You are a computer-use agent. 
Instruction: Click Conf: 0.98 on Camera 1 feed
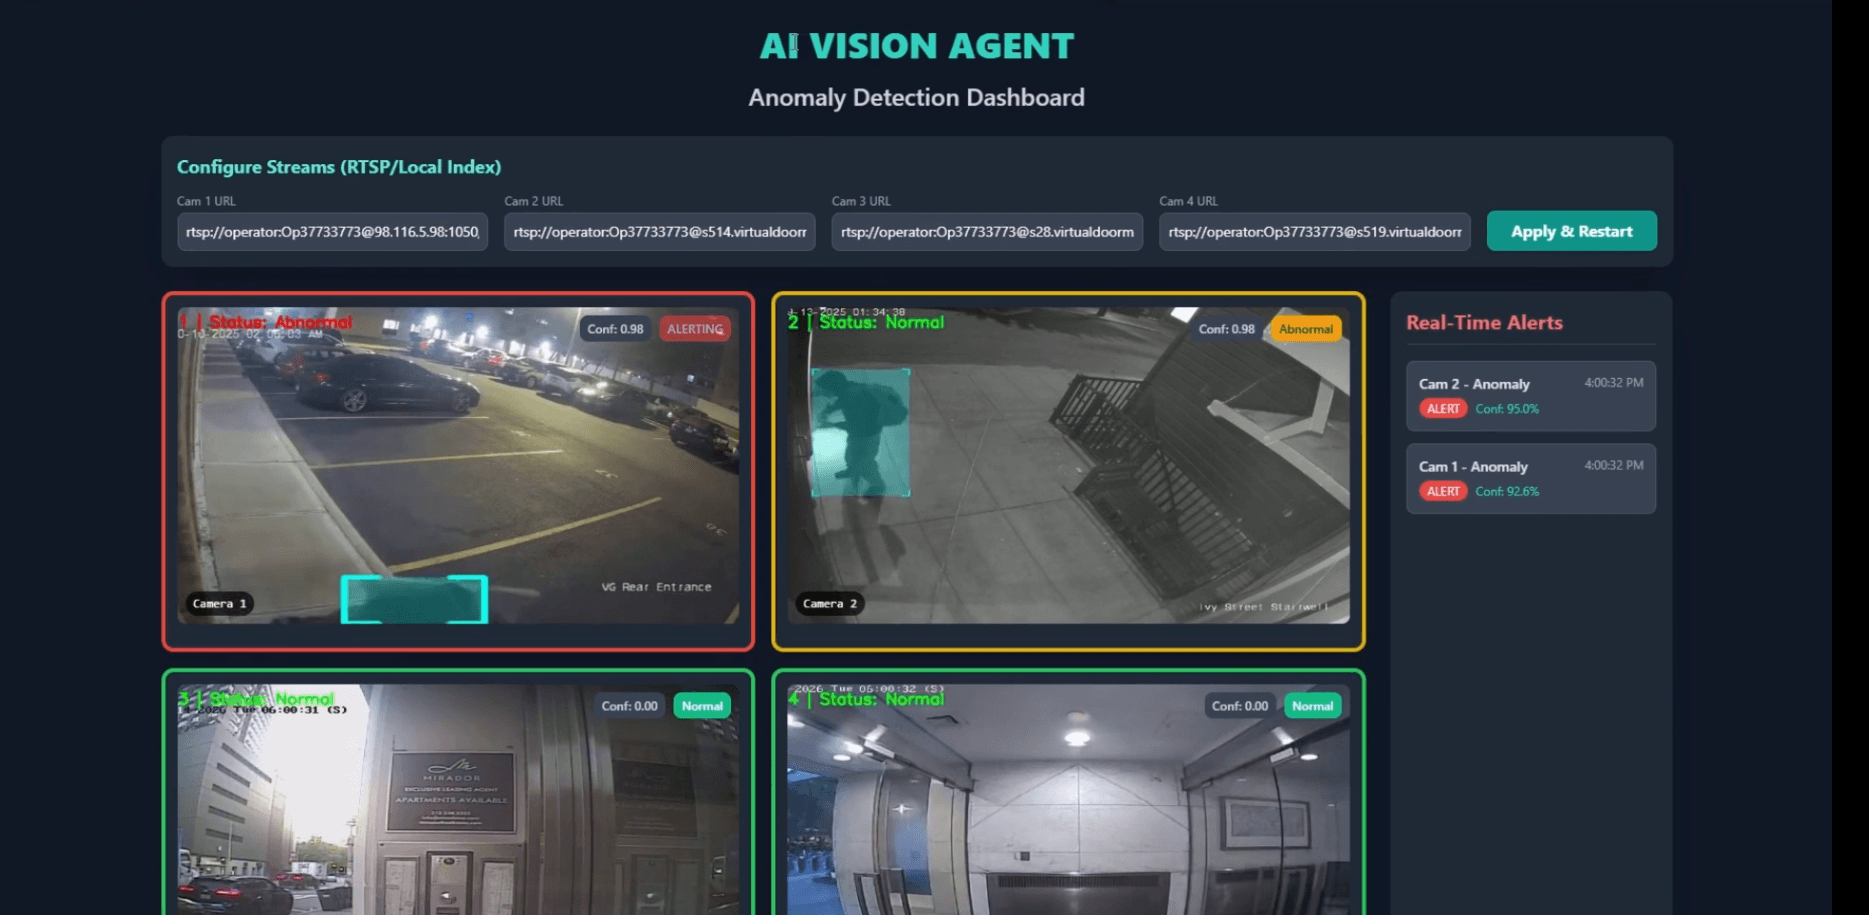615,329
